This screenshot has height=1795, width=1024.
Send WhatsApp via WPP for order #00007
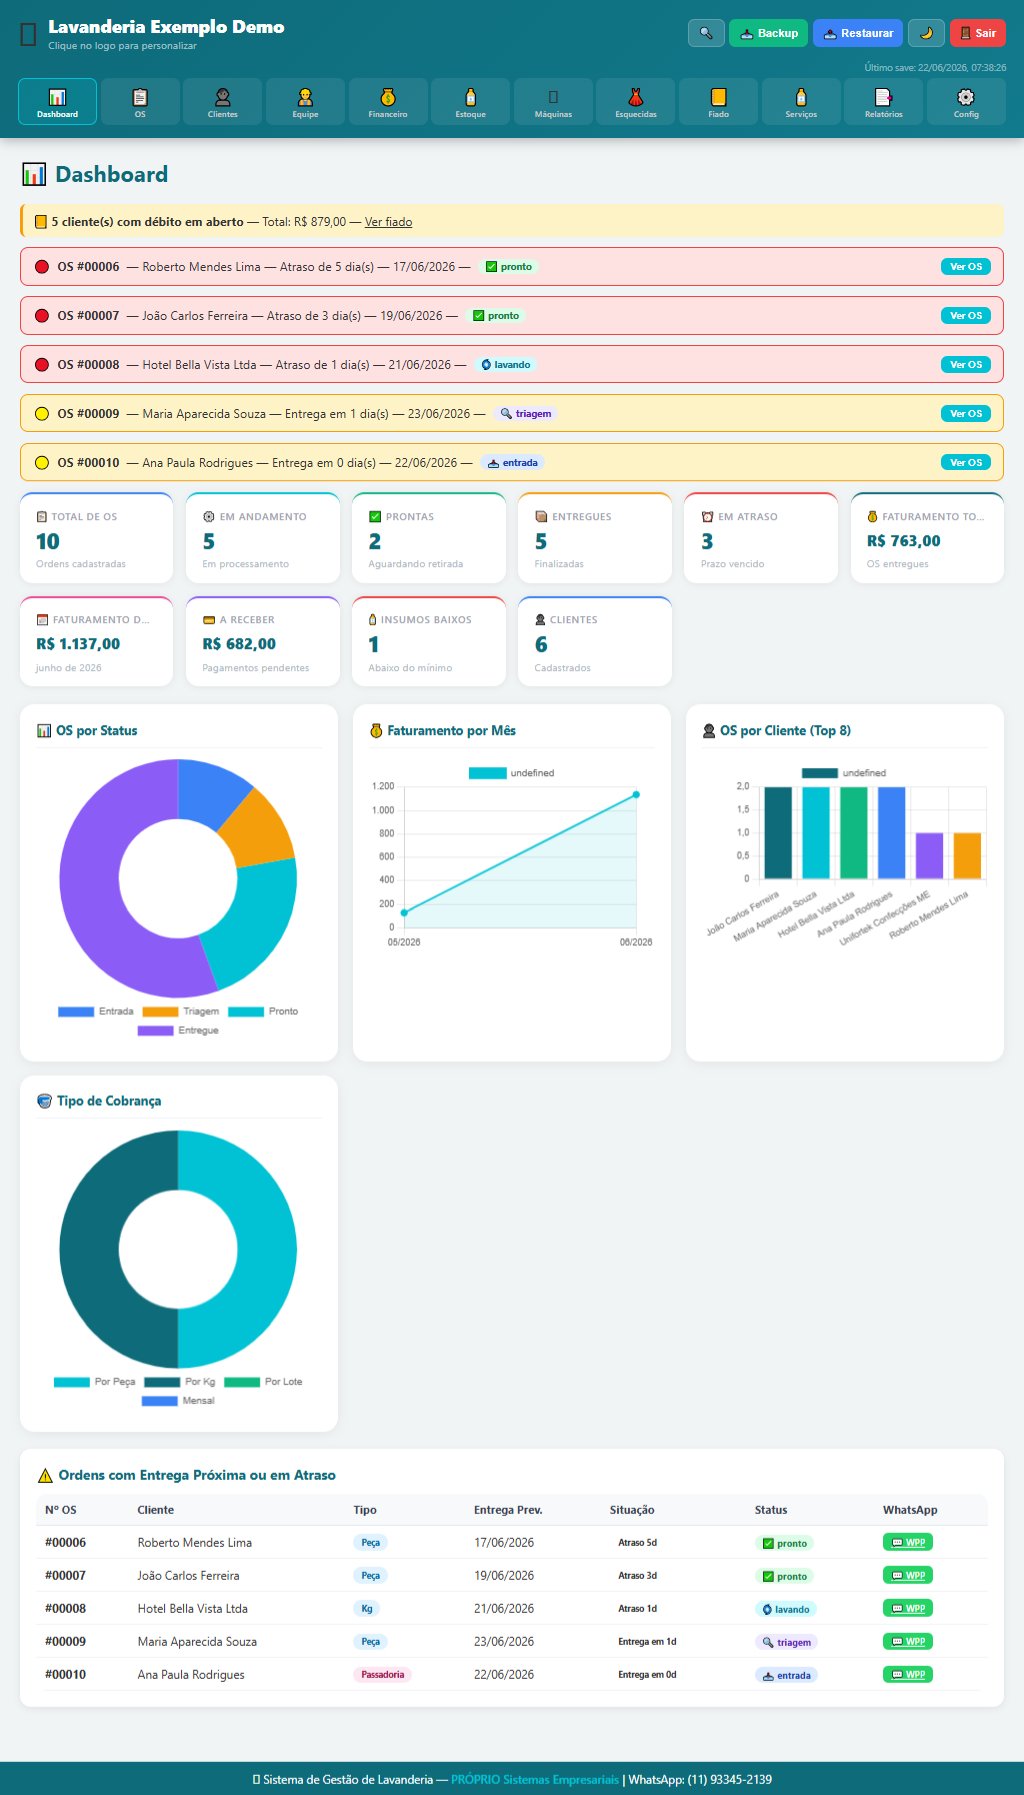pyautogui.click(x=908, y=1575)
